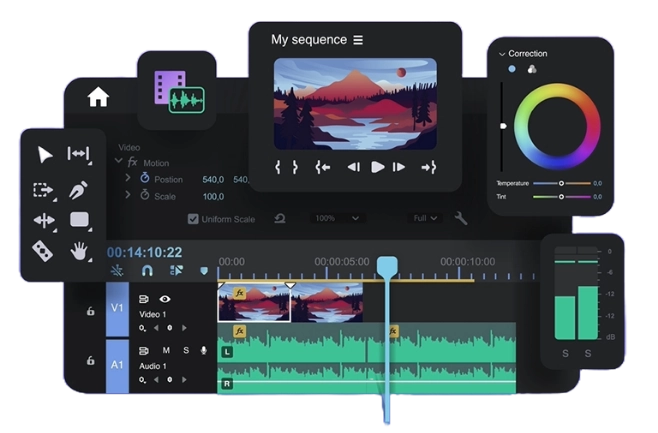
Task: Collapse the Motion effect section
Action: [119, 161]
